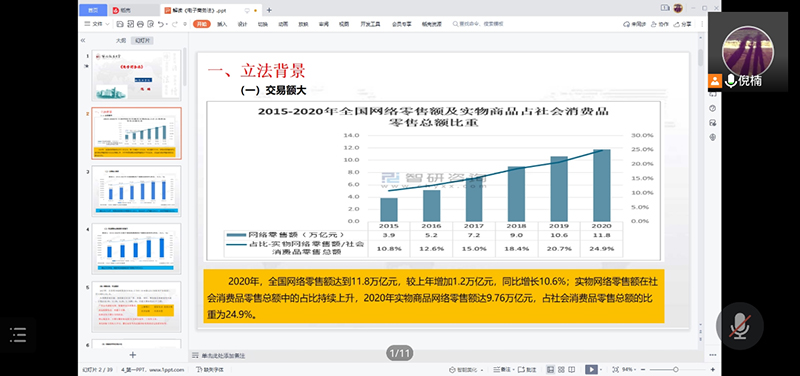
Task: Switch to reading view icon in status bar
Action: point(571,369)
